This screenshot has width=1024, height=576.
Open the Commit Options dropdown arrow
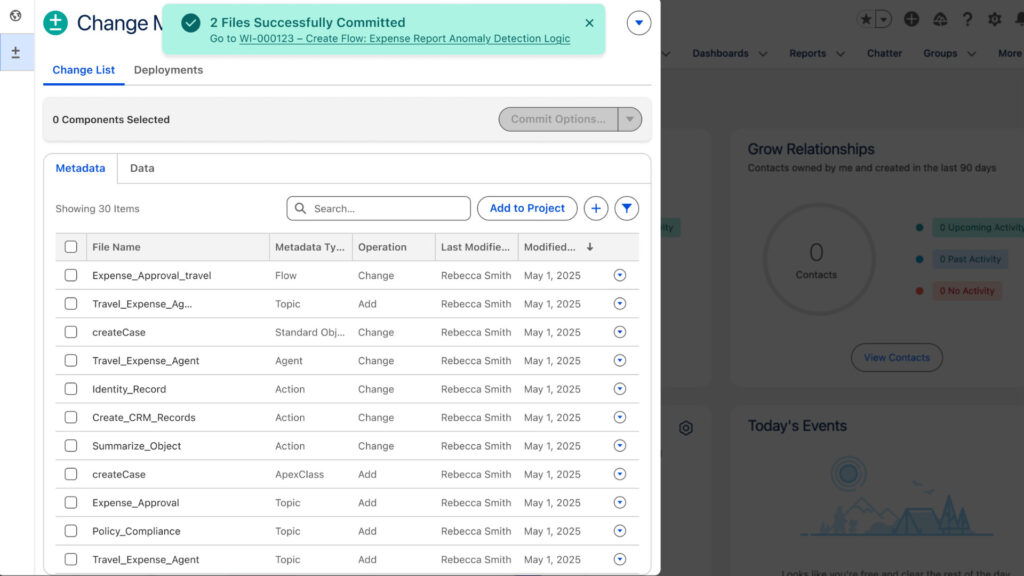coord(630,119)
